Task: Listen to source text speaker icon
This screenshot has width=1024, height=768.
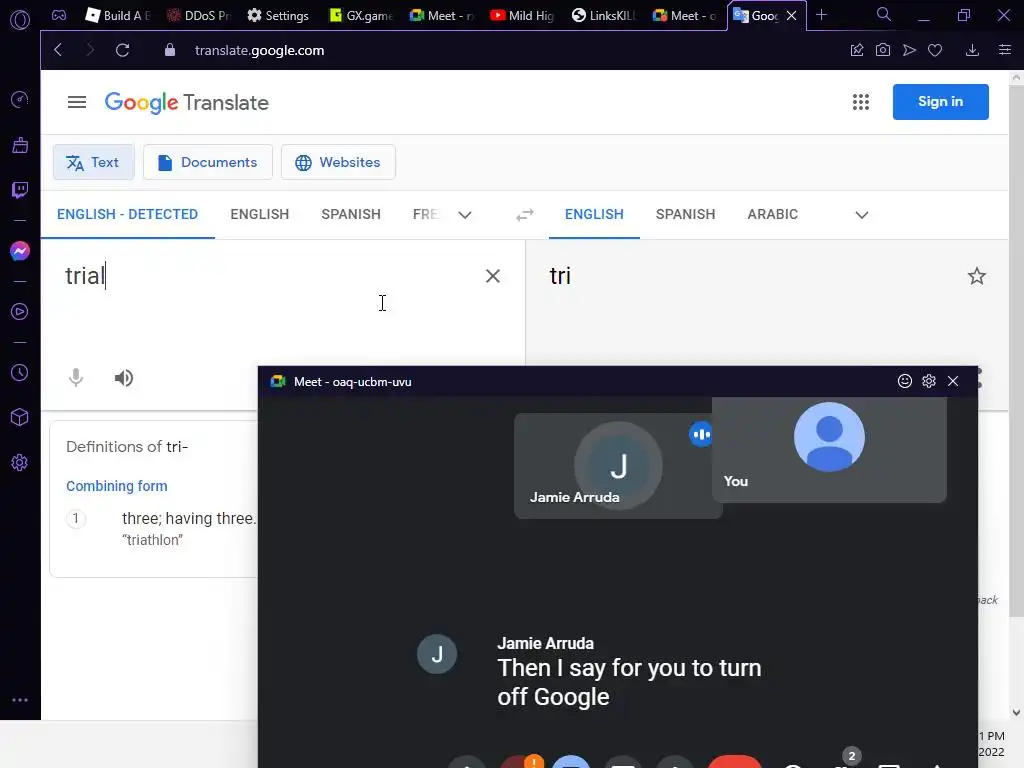Action: pyautogui.click(x=123, y=377)
